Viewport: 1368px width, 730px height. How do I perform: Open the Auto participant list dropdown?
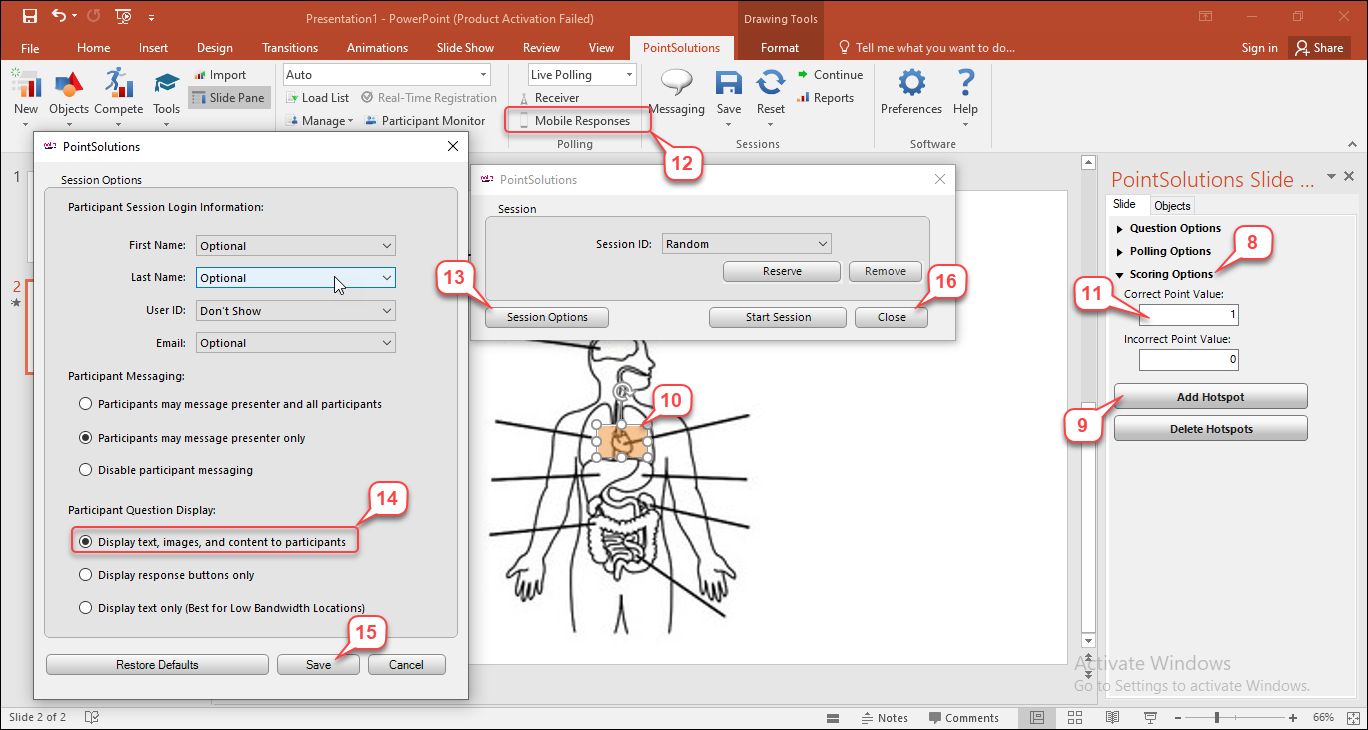[x=386, y=75]
